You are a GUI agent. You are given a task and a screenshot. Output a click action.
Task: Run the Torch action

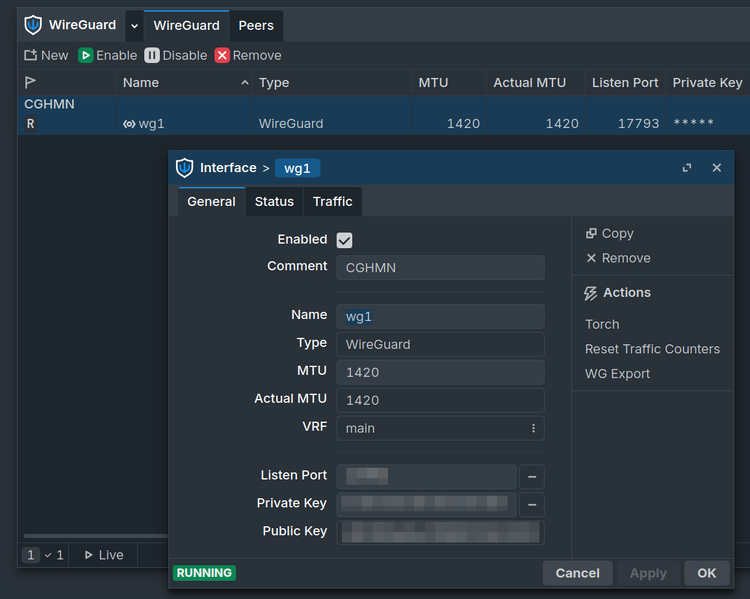click(x=602, y=324)
